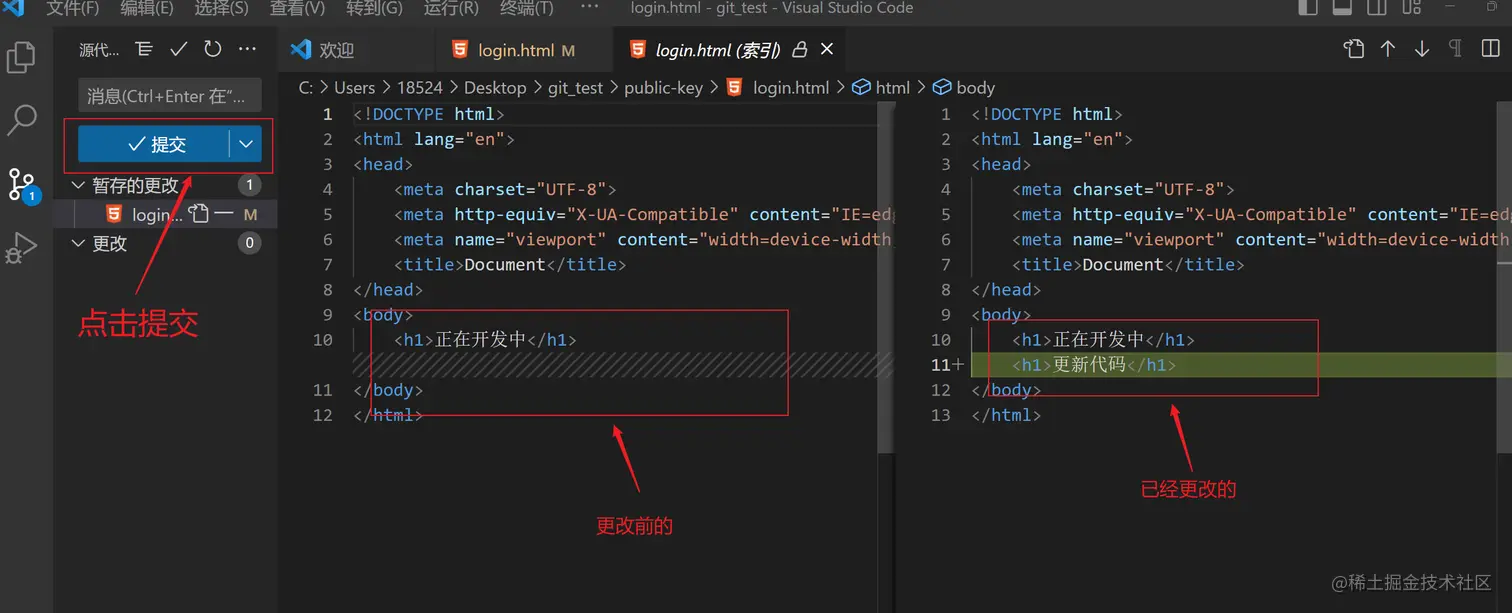This screenshot has height=613, width=1512.
Task: Open the 转到(G) menu
Action: coord(374,8)
